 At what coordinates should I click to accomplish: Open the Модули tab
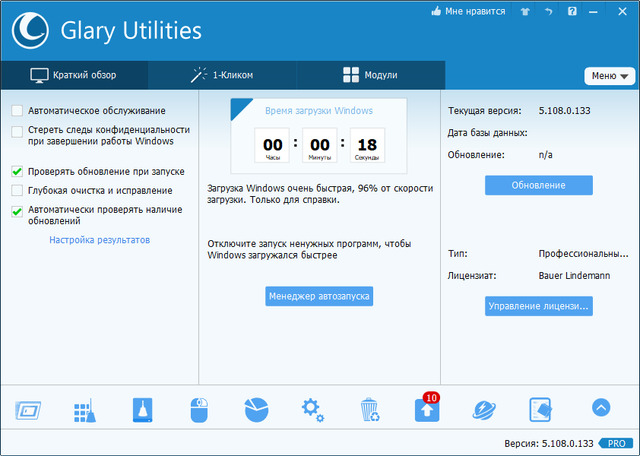point(370,75)
